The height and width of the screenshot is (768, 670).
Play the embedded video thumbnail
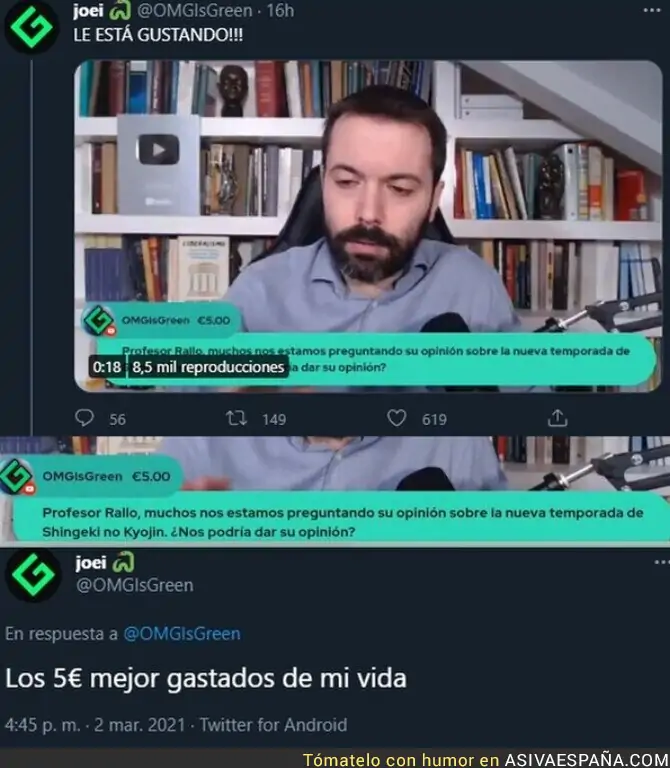[368, 226]
